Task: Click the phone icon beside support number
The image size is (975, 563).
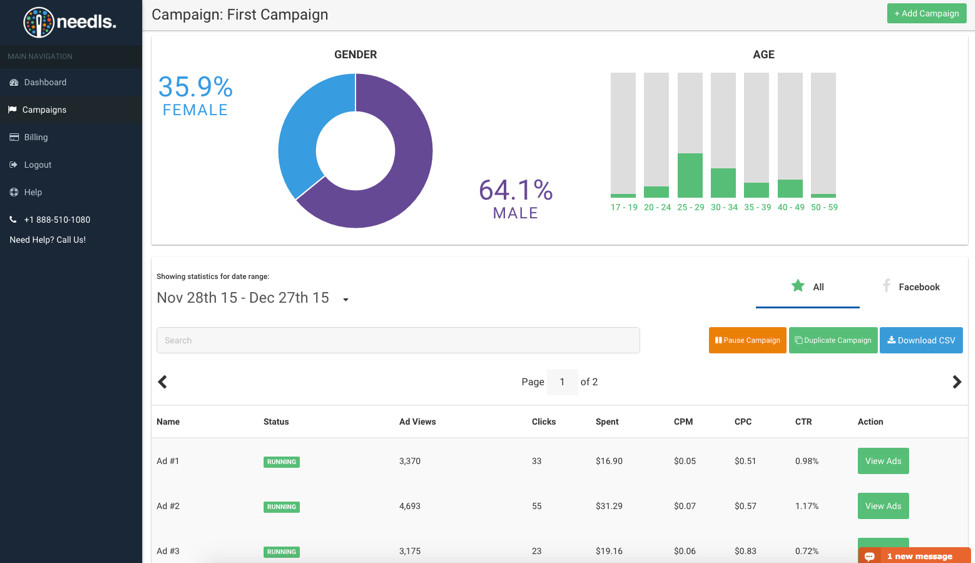Action: (13, 220)
